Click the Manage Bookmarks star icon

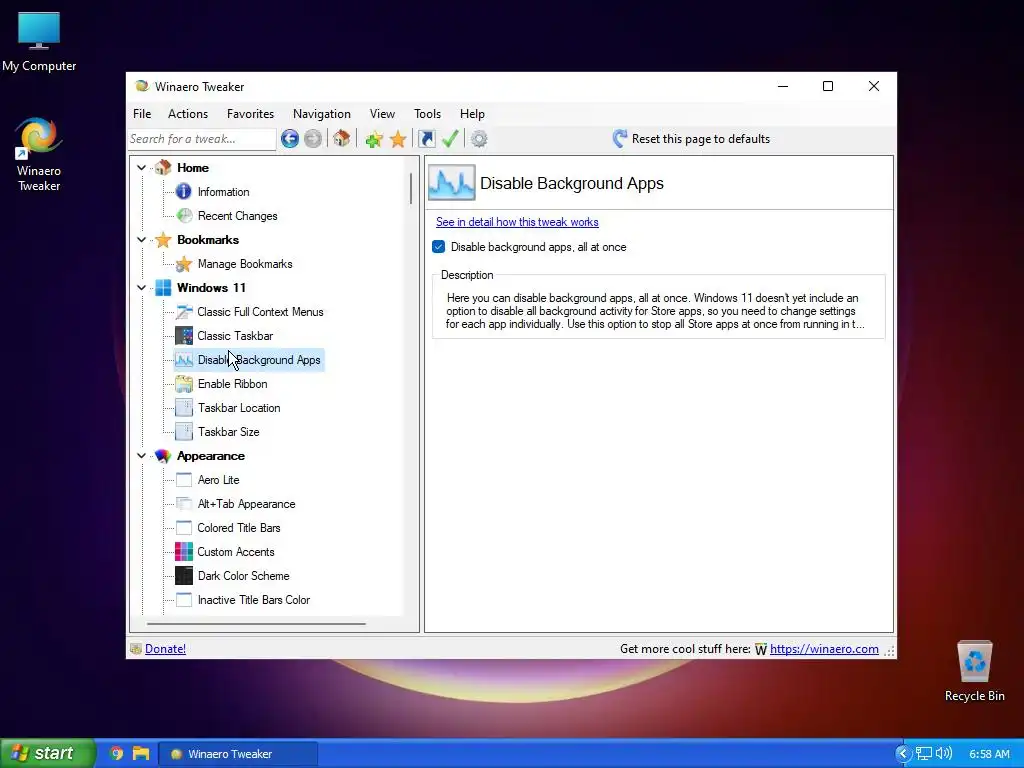point(184,264)
